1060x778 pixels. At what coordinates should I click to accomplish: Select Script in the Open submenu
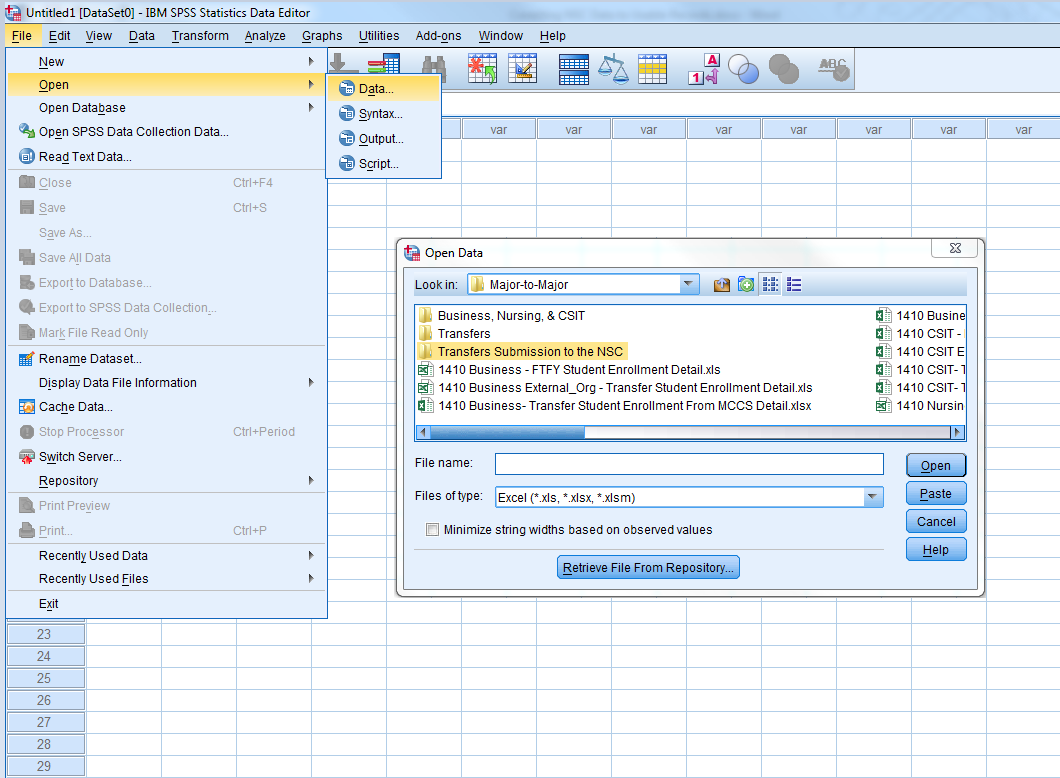click(x=384, y=164)
